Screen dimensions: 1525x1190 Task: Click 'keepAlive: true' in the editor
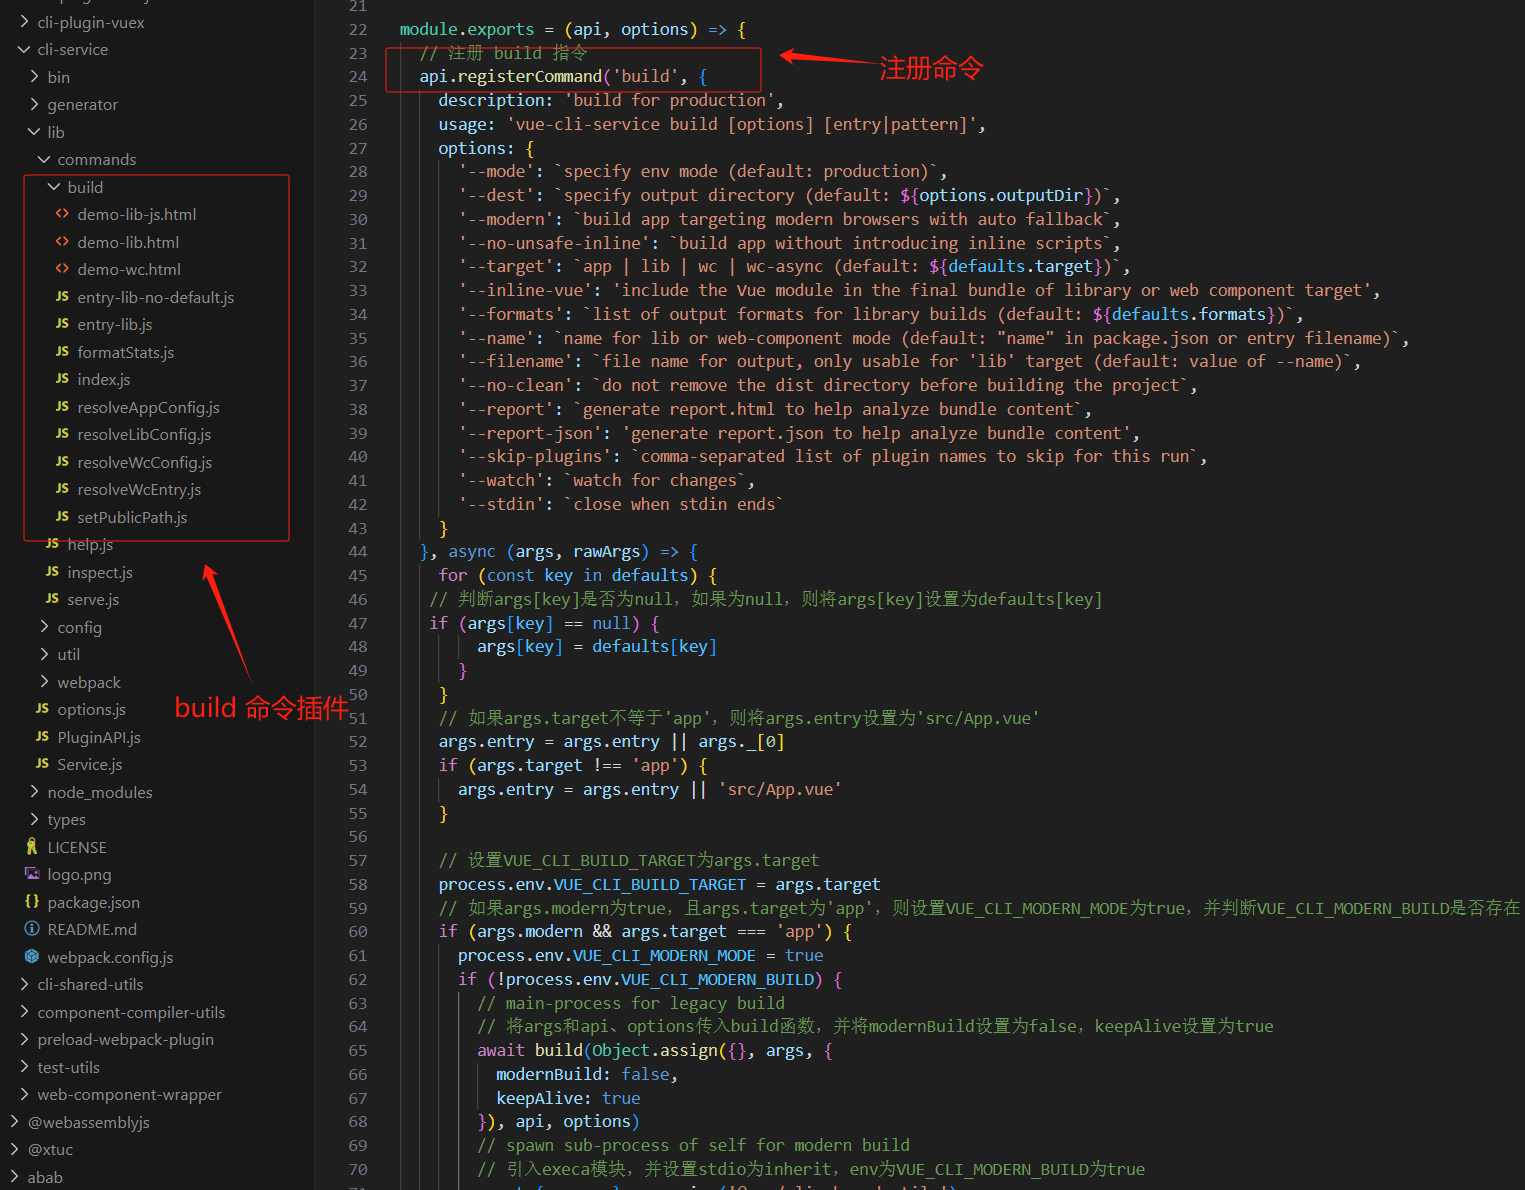click(x=568, y=1098)
